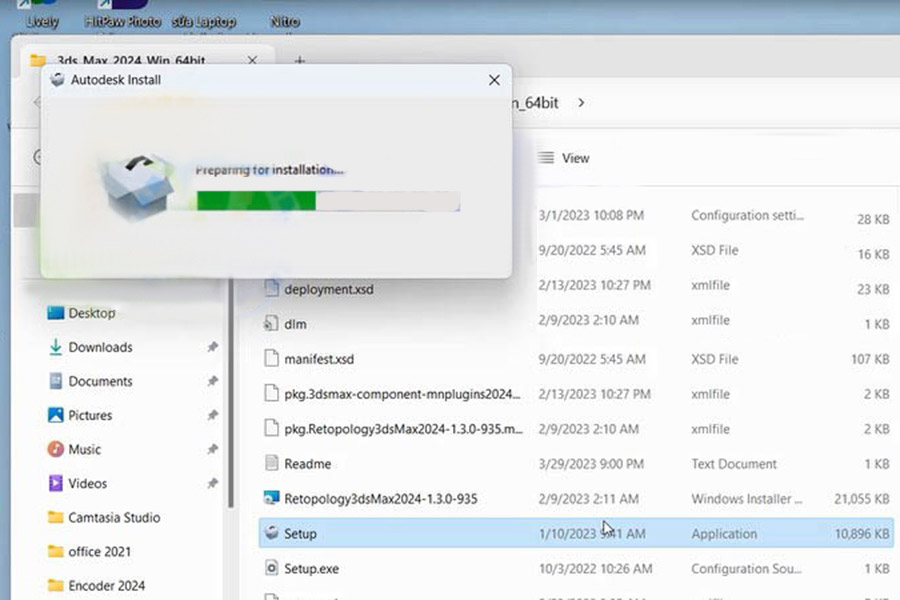
Task: Toggle the pin beside Pictures
Action: pyautogui.click(x=212, y=415)
